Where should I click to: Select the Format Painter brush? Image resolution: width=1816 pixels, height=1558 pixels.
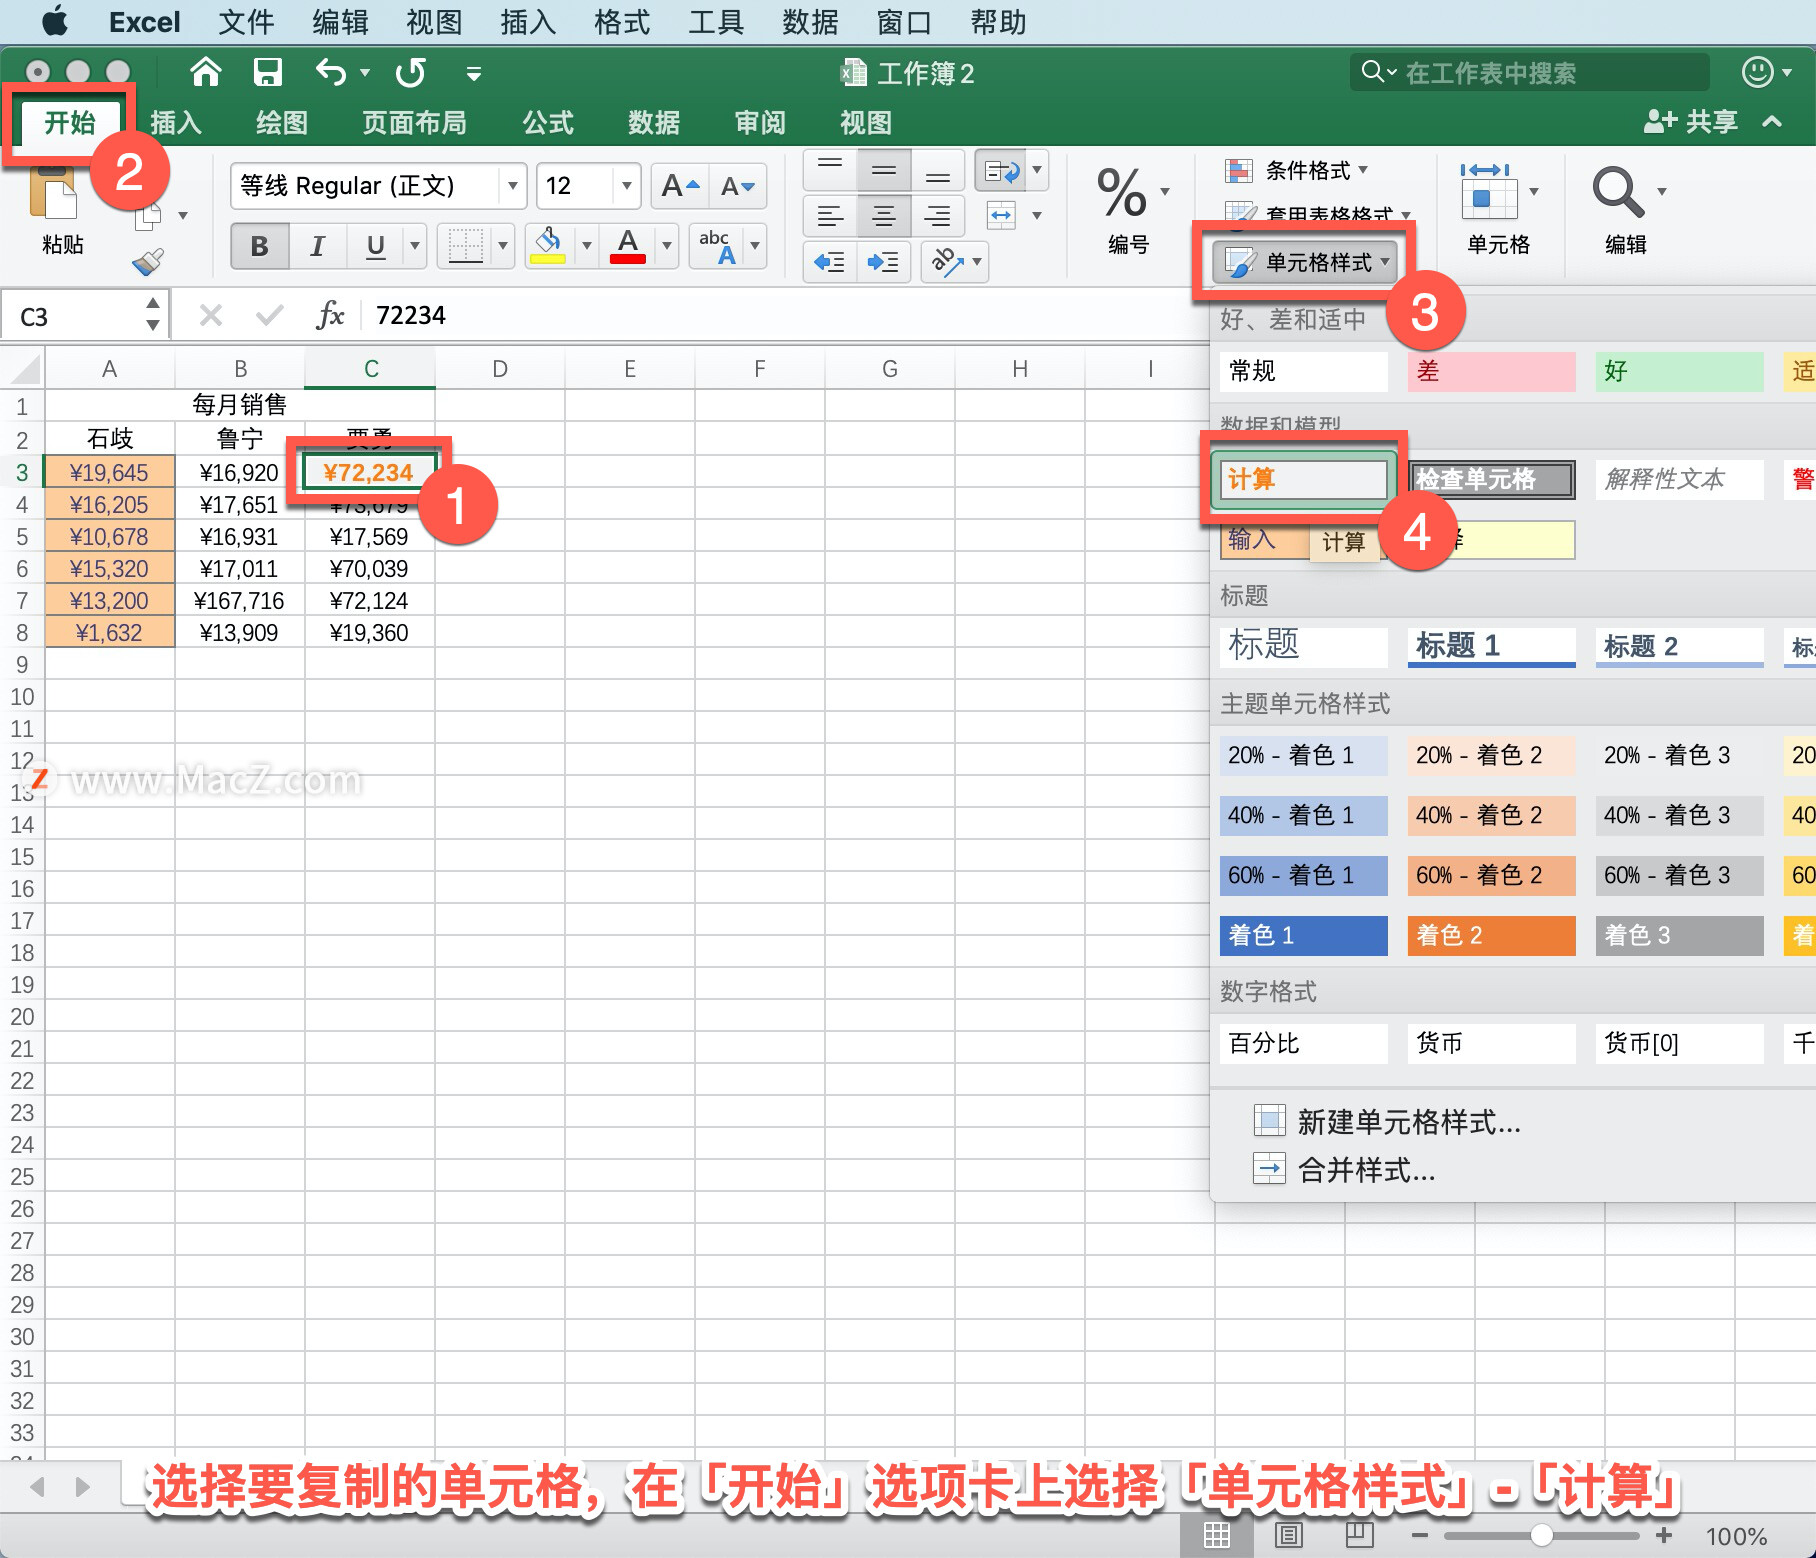click(x=147, y=262)
